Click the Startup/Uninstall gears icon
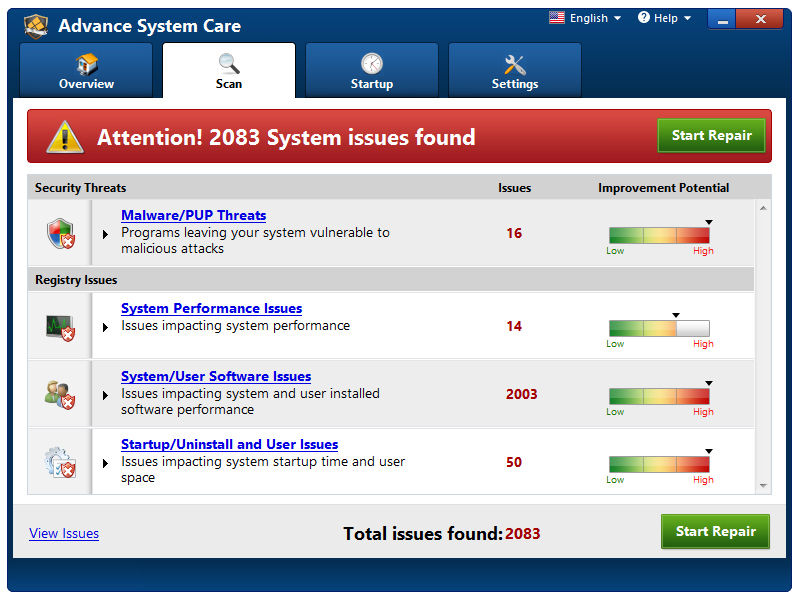Screen dimensions: 800x600 click(x=60, y=462)
